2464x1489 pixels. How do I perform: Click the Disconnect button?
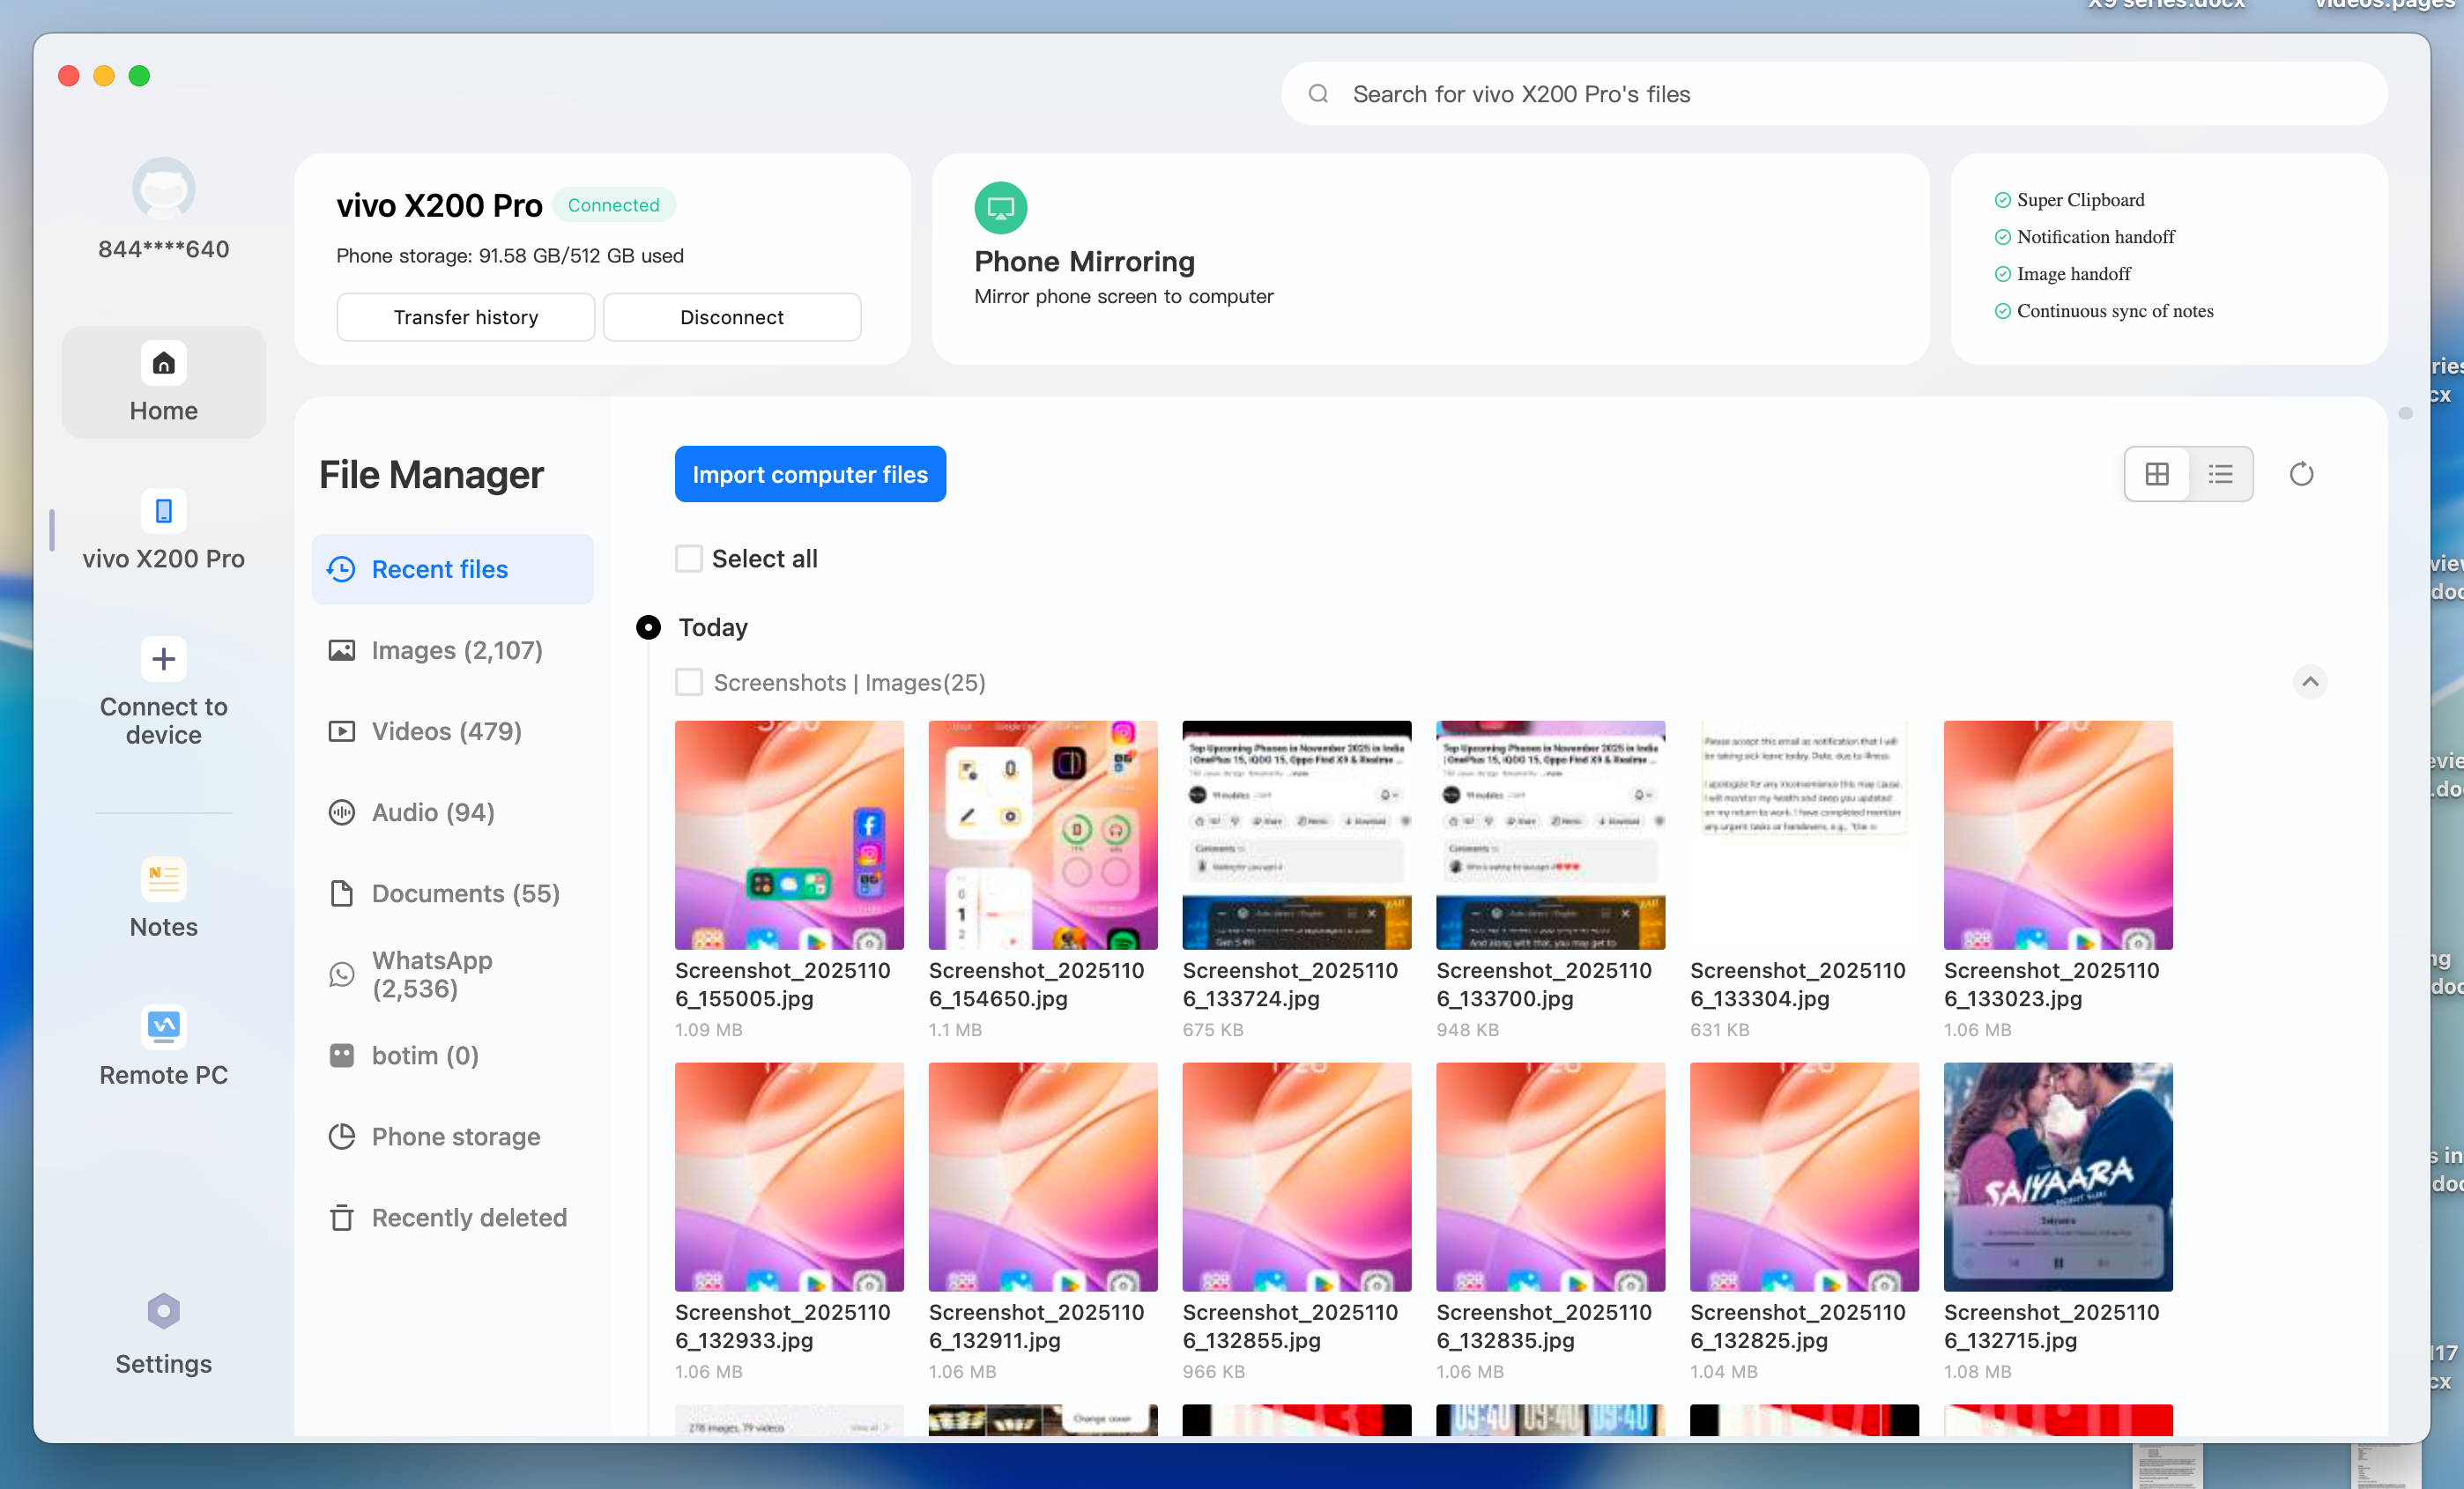click(731, 317)
